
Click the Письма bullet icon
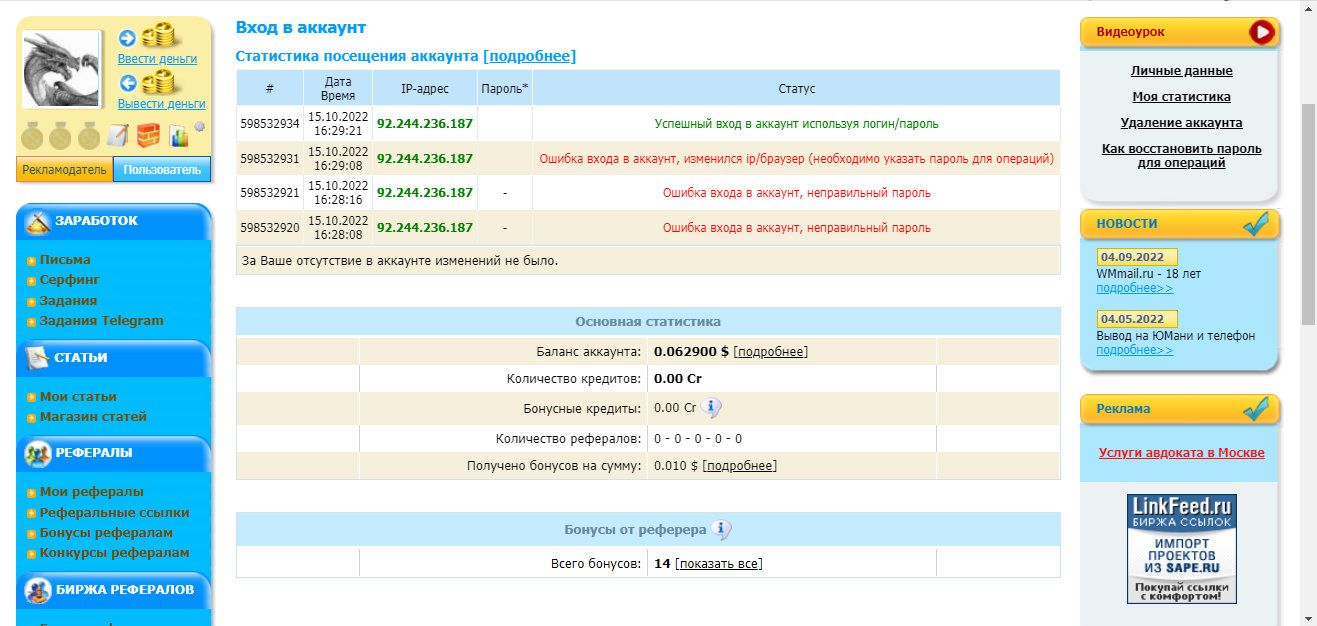(x=32, y=261)
